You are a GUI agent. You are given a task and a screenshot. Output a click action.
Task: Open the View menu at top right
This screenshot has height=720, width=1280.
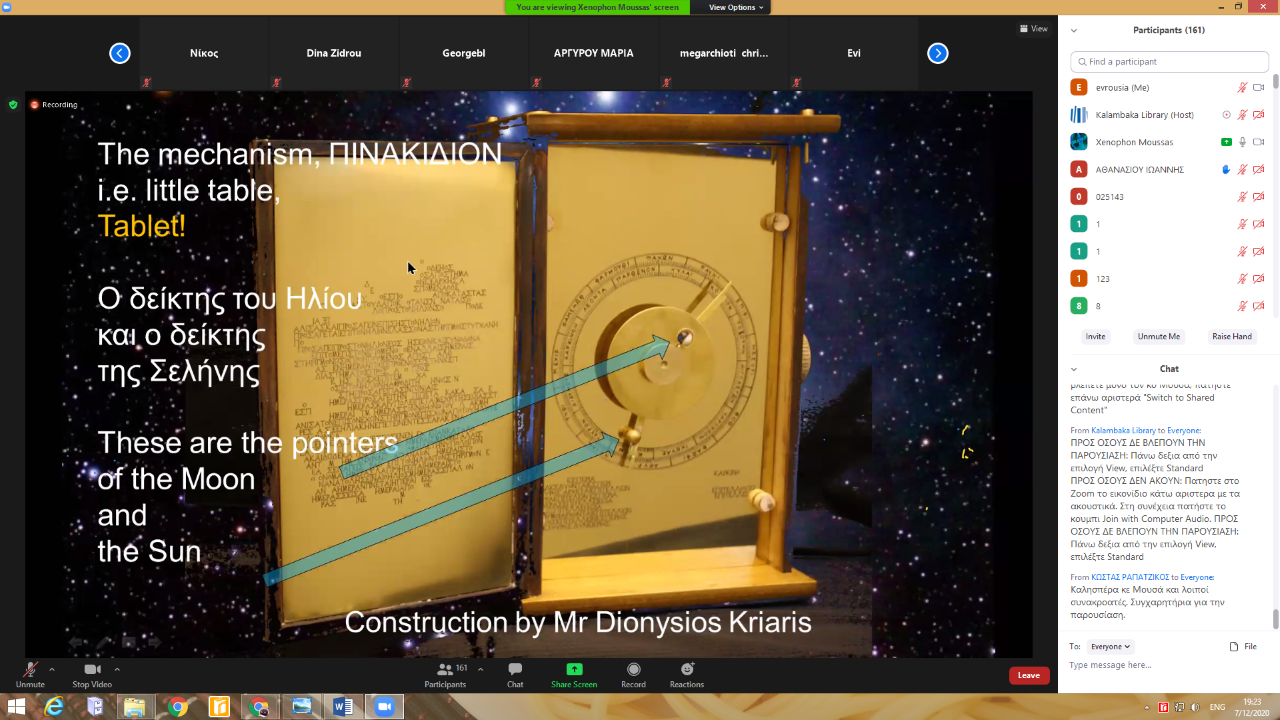(x=1034, y=29)
